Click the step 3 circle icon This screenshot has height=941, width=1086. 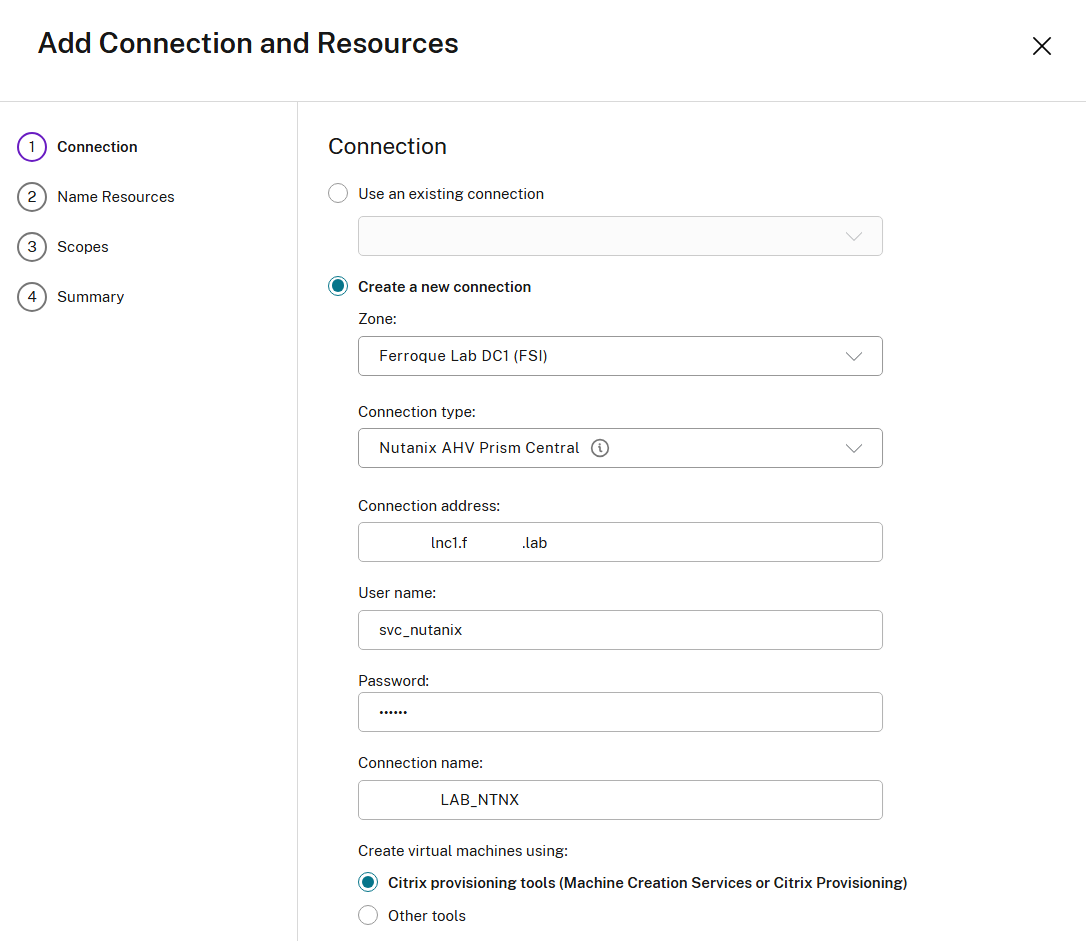(x=32, y=247)
